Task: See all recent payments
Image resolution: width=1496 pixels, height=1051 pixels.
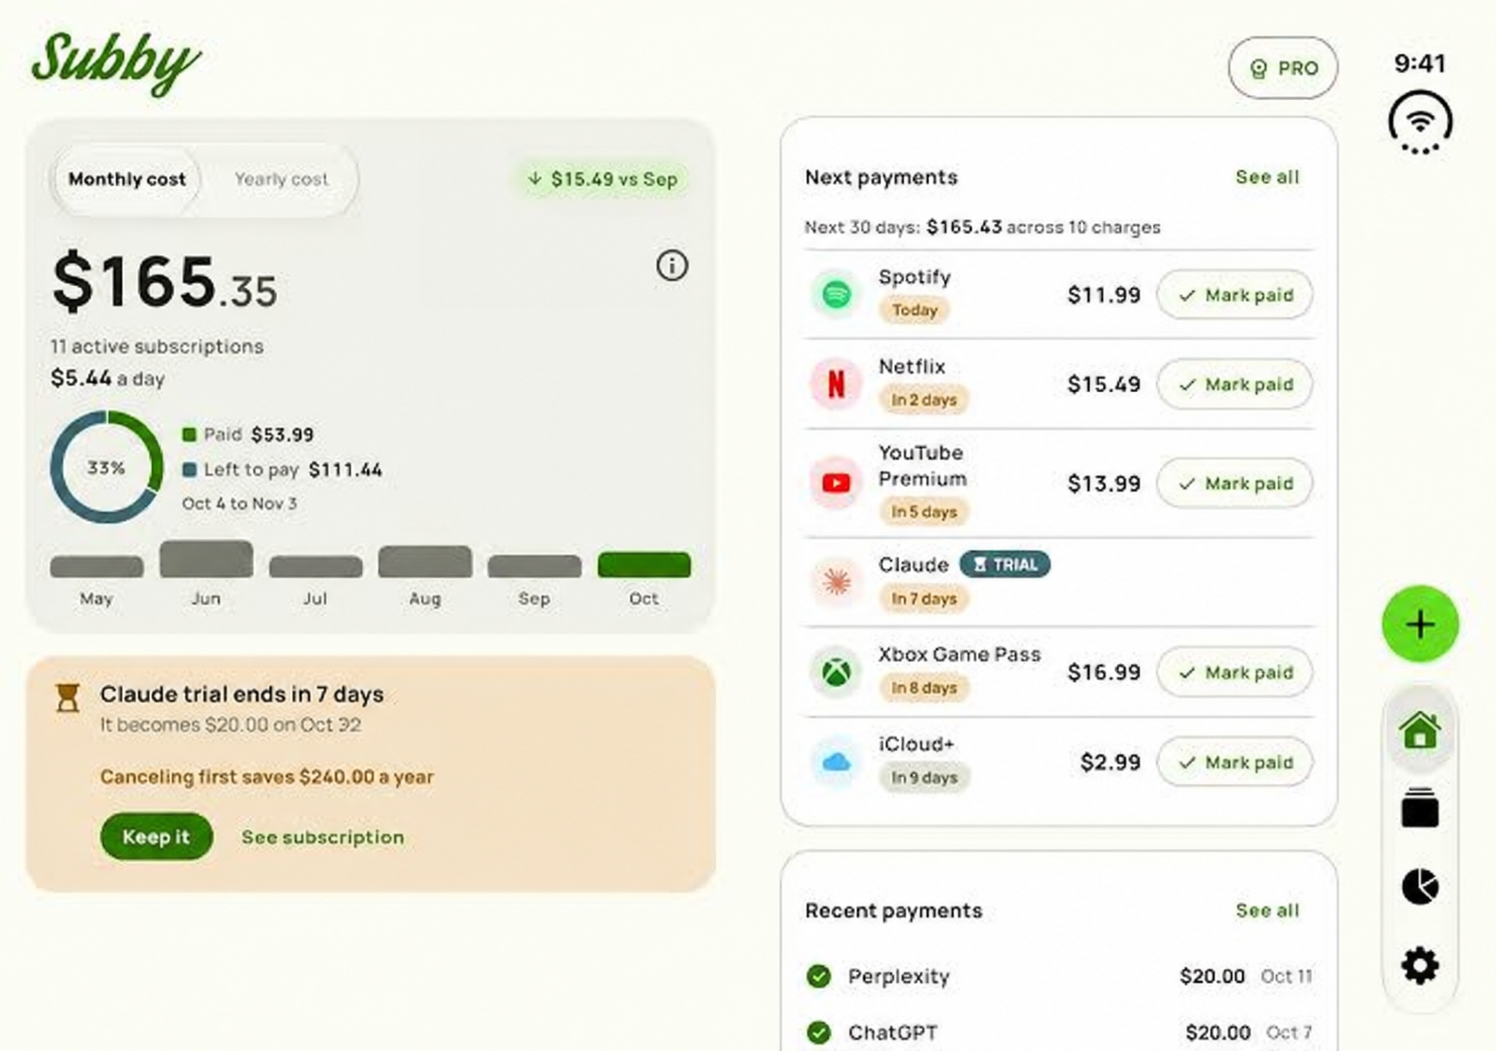Action: coord(1267,910)
